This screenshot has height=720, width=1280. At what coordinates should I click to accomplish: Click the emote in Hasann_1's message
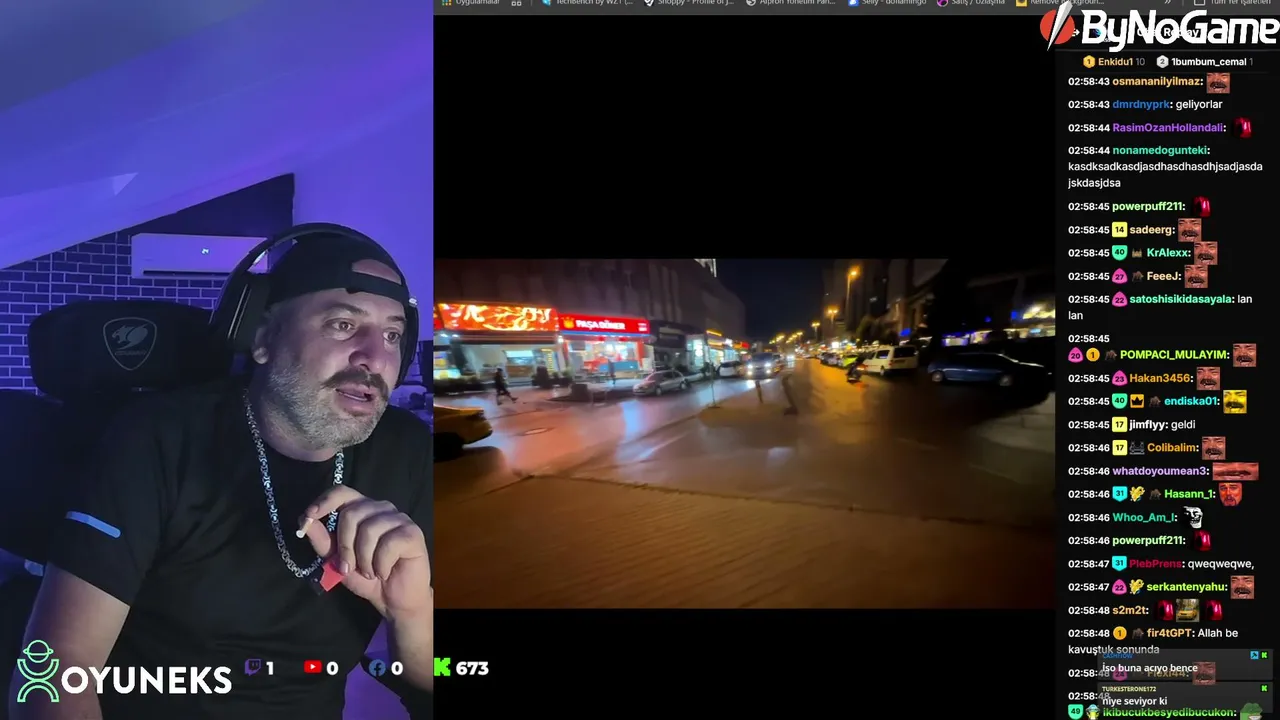[x=1230, y=494]
